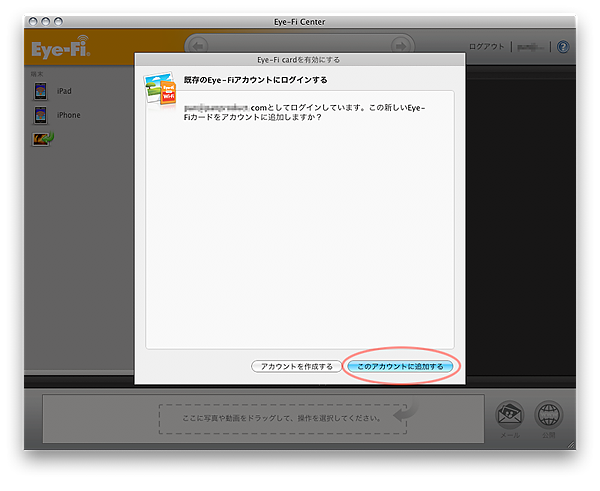Viewport: 600px width, 491px height.
Task: Zoom the Eye-Fi Center window
Action: point(58,21)
